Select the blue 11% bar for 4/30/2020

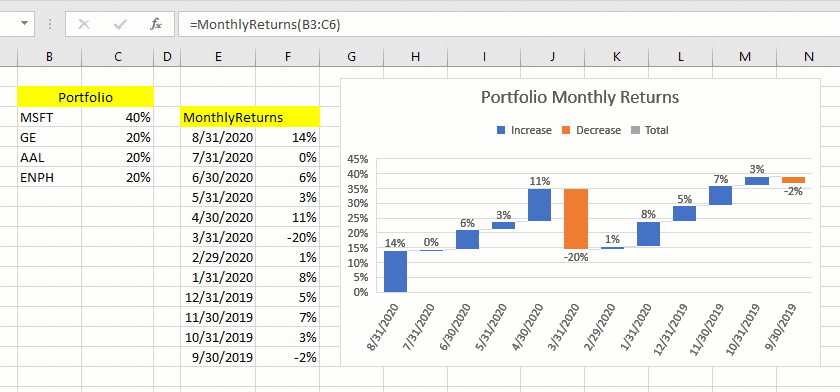[x=540, y=205]
